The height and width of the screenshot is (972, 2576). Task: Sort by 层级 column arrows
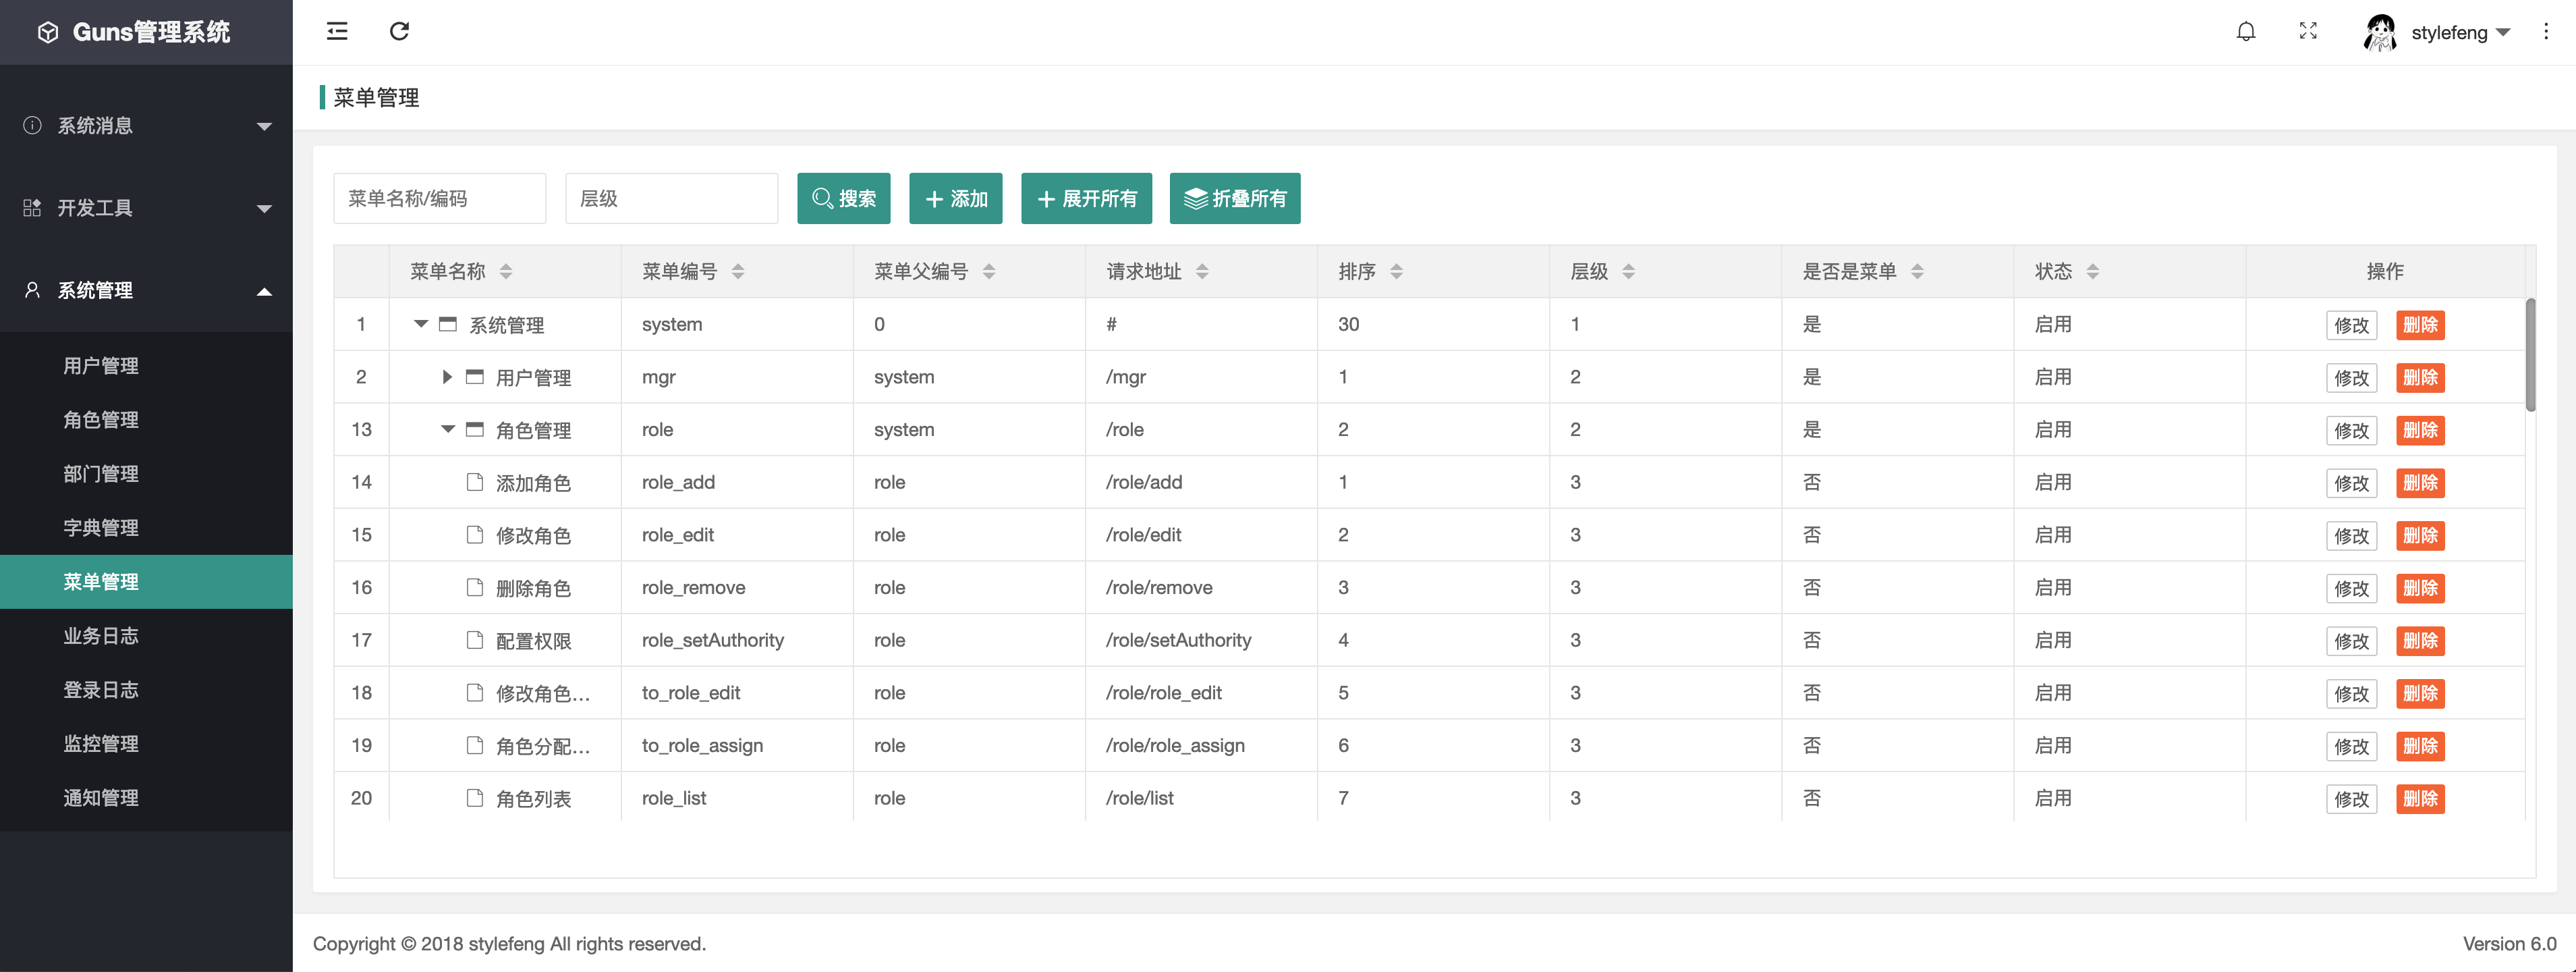pyautogui.click(x=1628, y=271)
